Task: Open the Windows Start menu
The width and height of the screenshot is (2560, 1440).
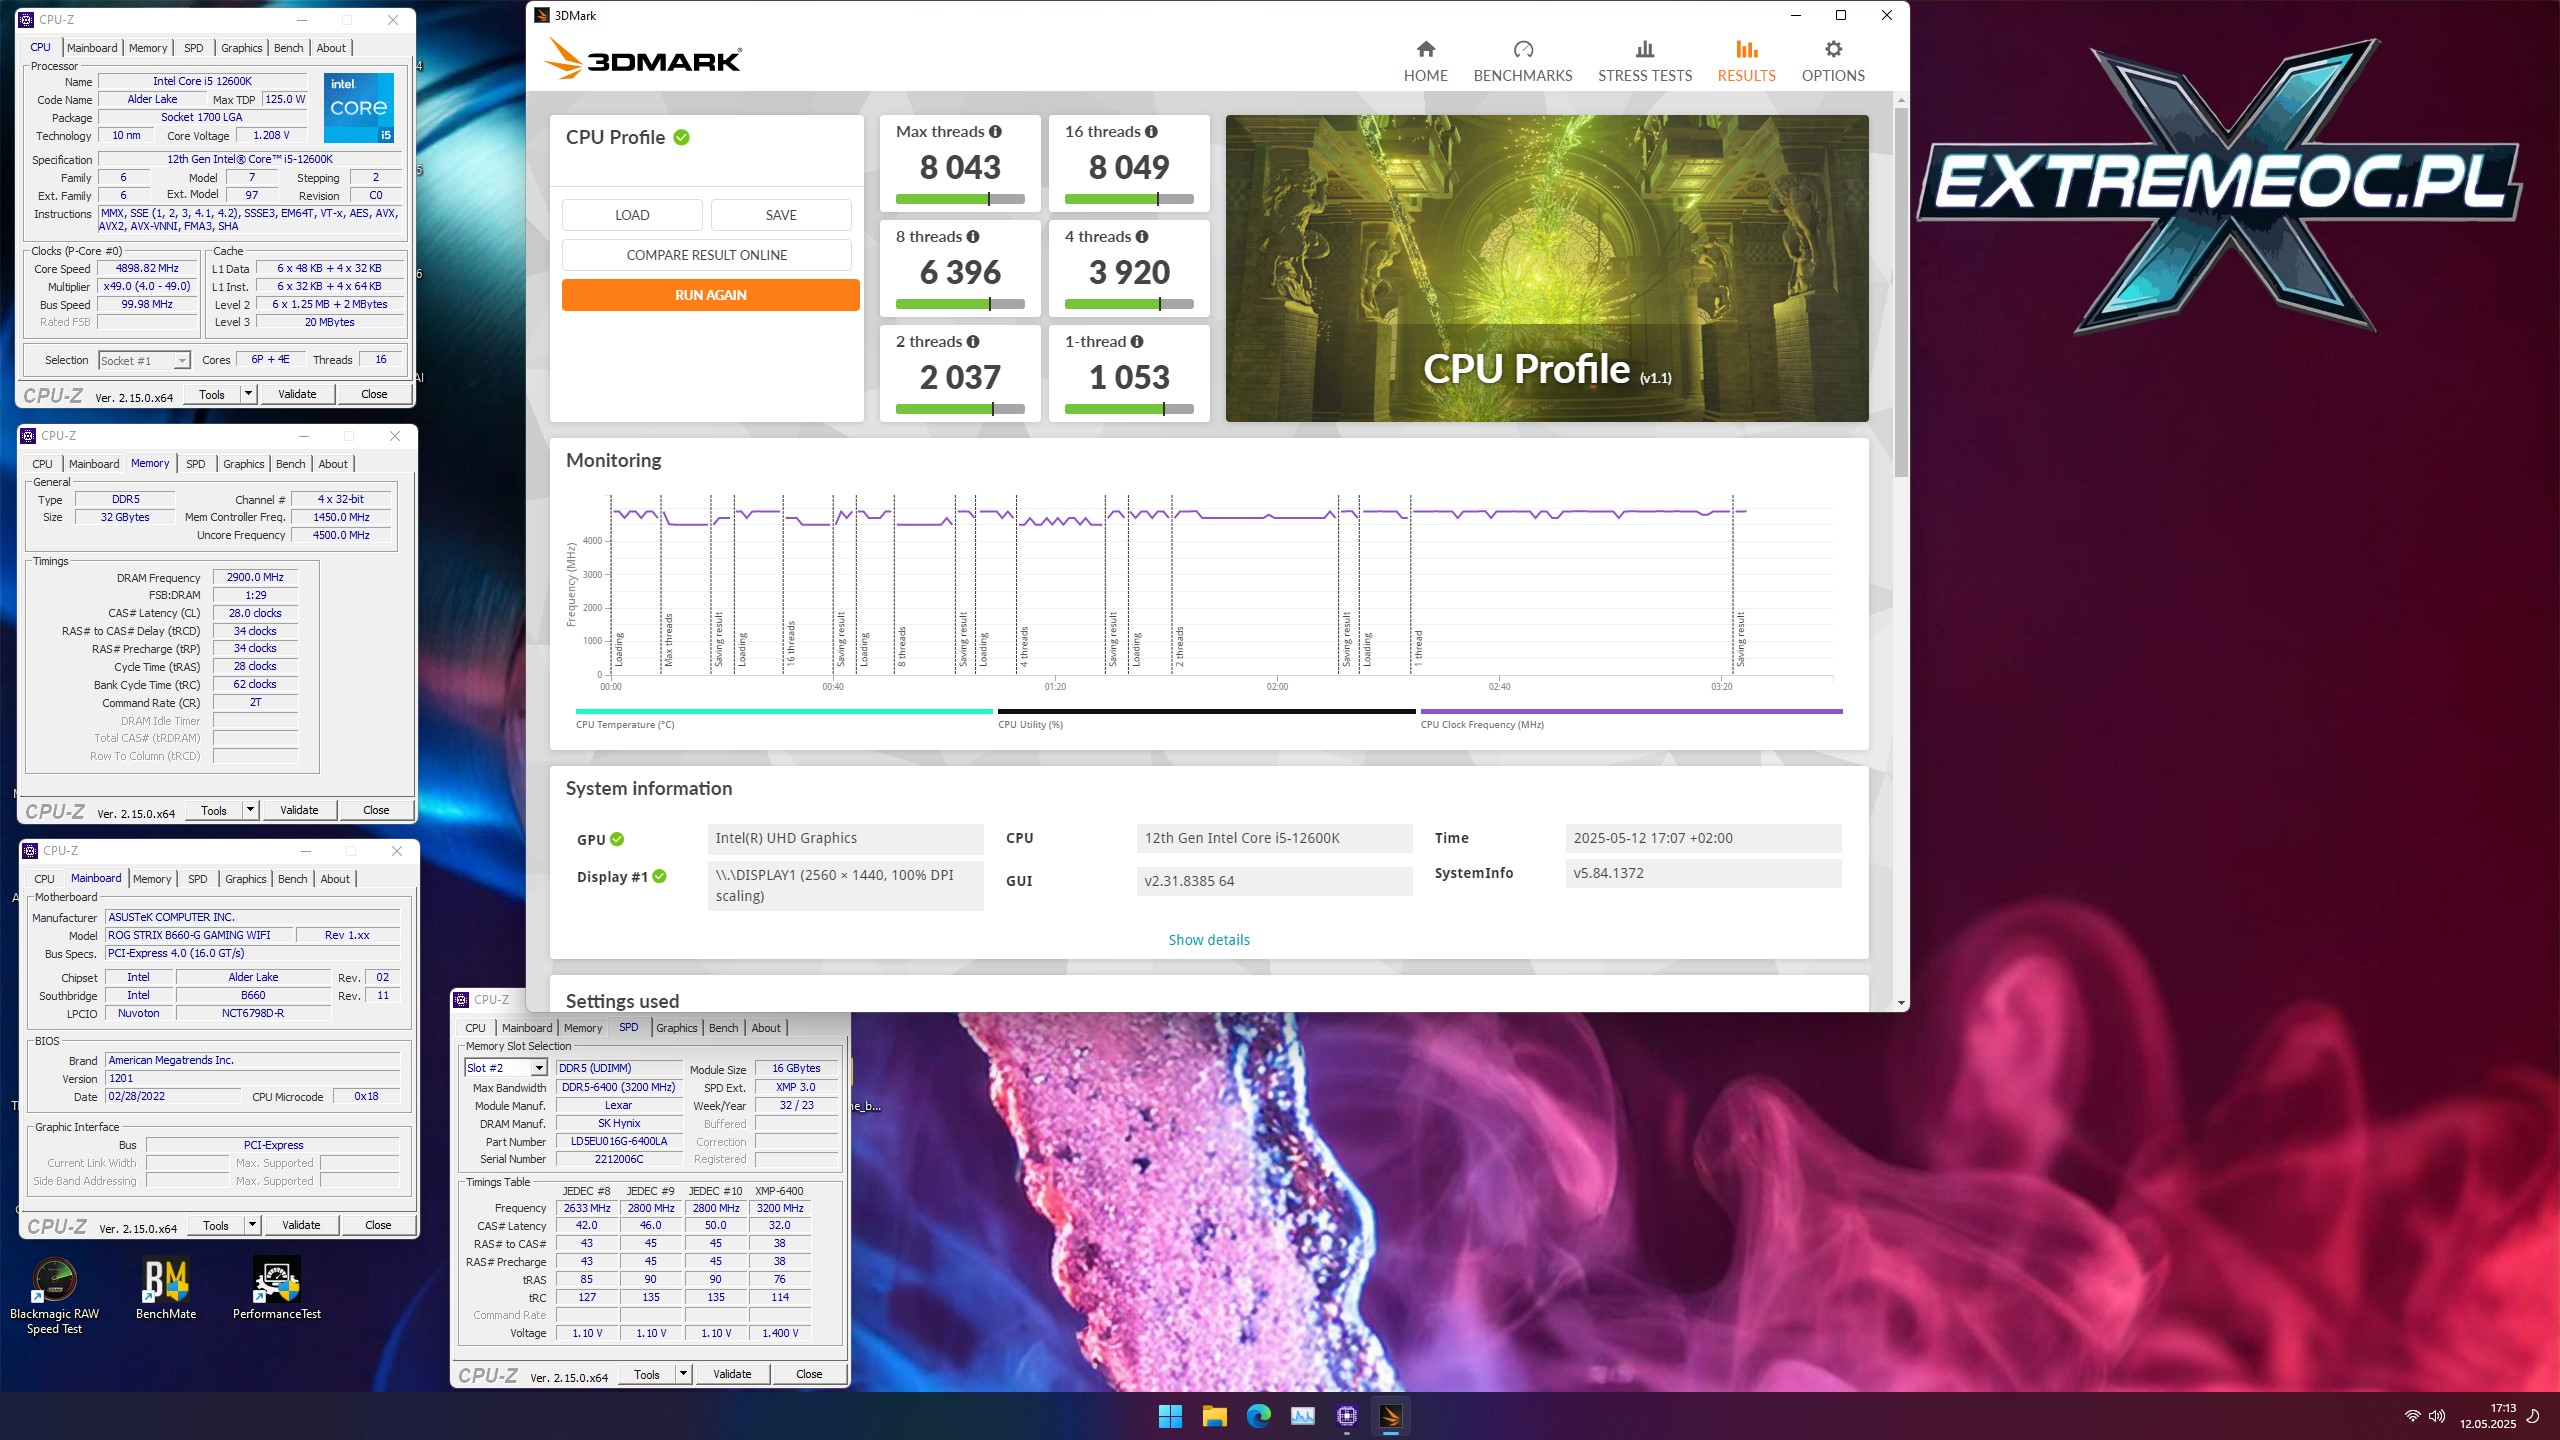Action: [1170, 1416]
